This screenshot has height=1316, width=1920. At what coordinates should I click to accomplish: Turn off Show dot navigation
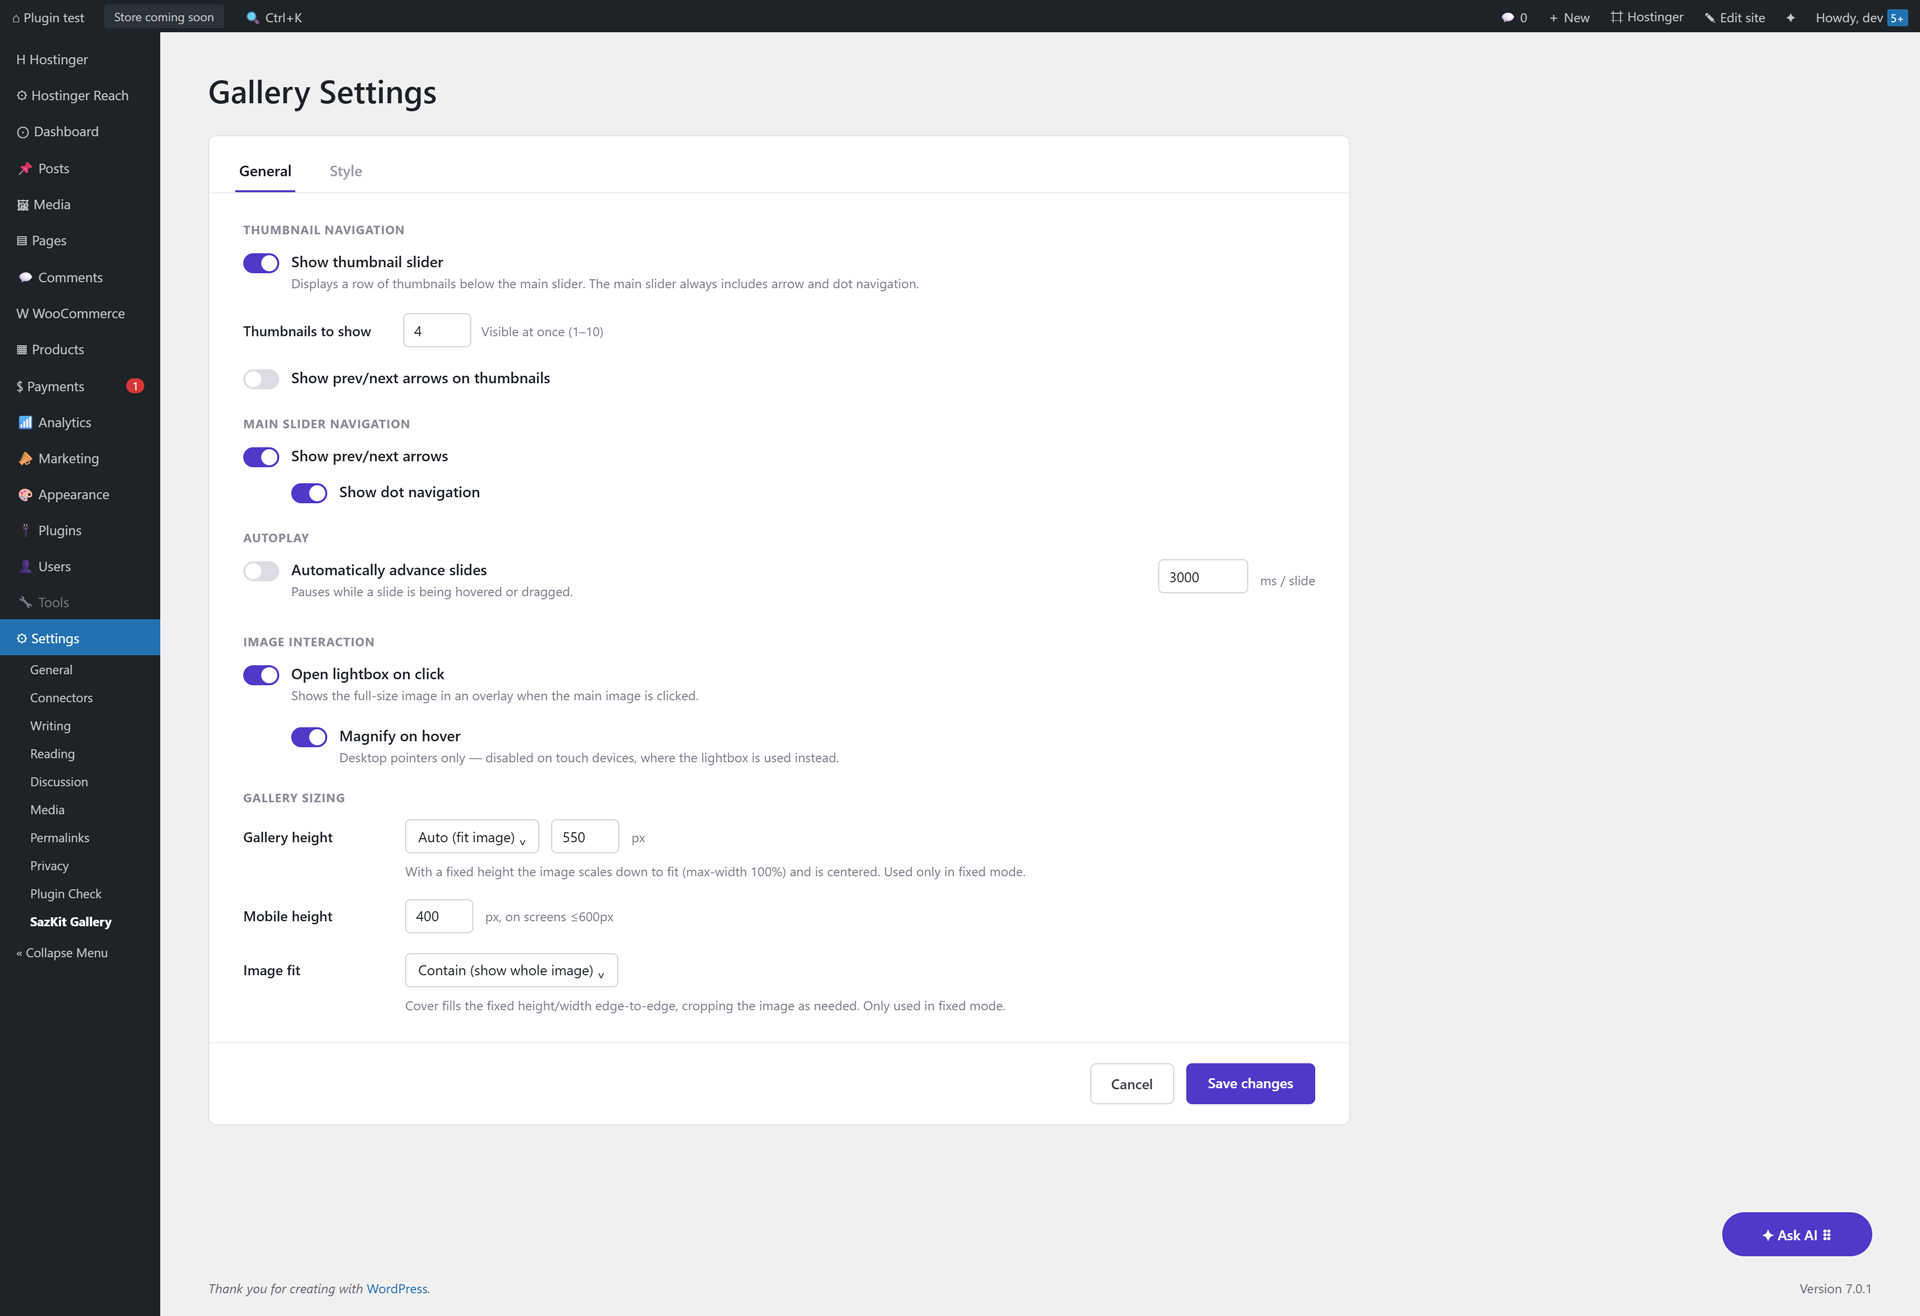click(x=309, y=493)
